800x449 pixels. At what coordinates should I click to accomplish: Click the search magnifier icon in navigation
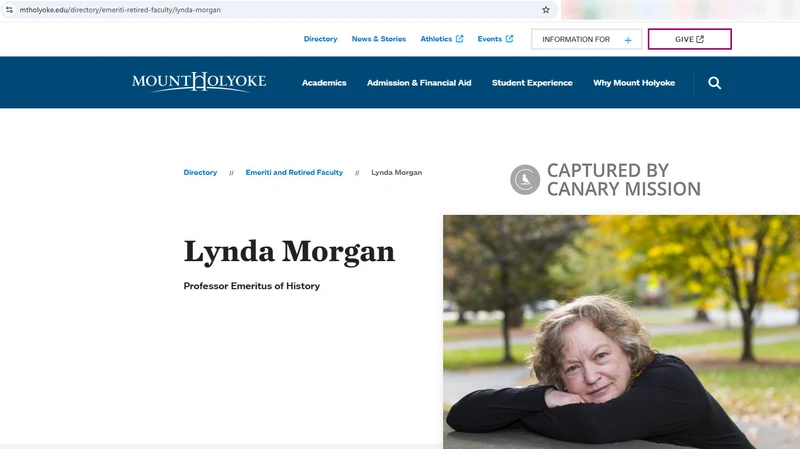tap(714, 83)
